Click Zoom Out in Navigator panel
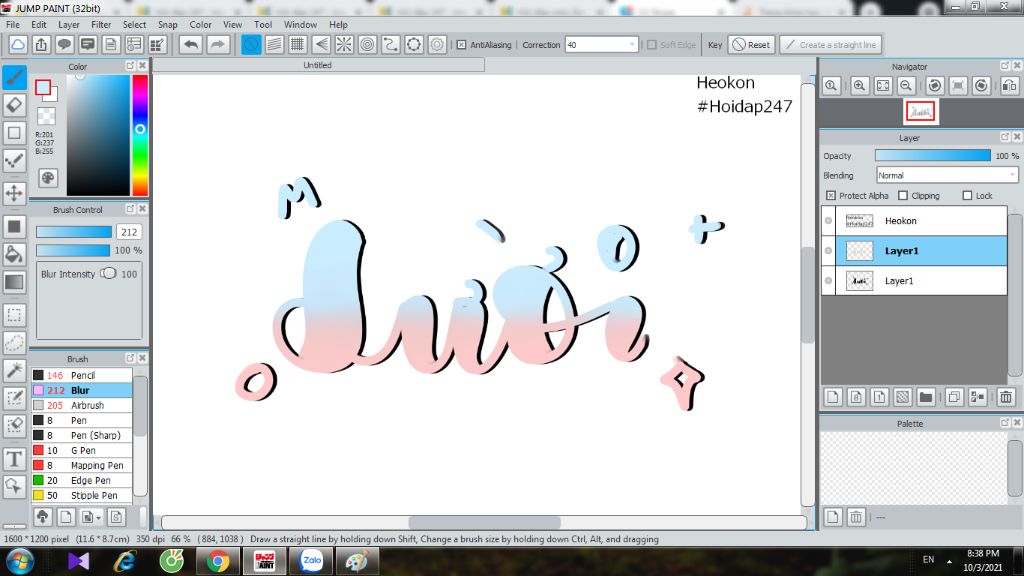 point(906,86)
